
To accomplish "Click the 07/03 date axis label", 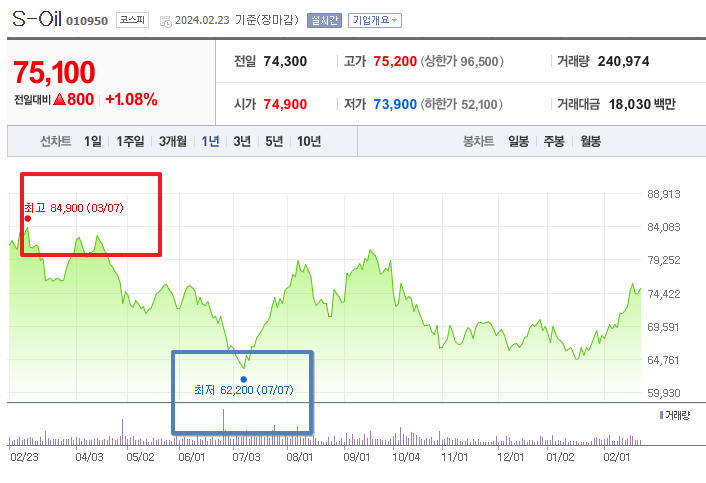I will click(246, 457).
